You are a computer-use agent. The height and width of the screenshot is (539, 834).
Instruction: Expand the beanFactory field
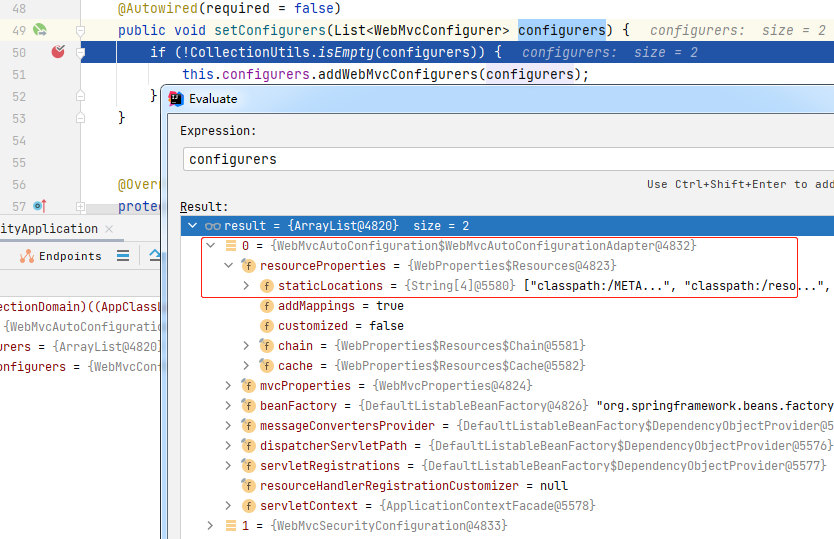[228, 406]
